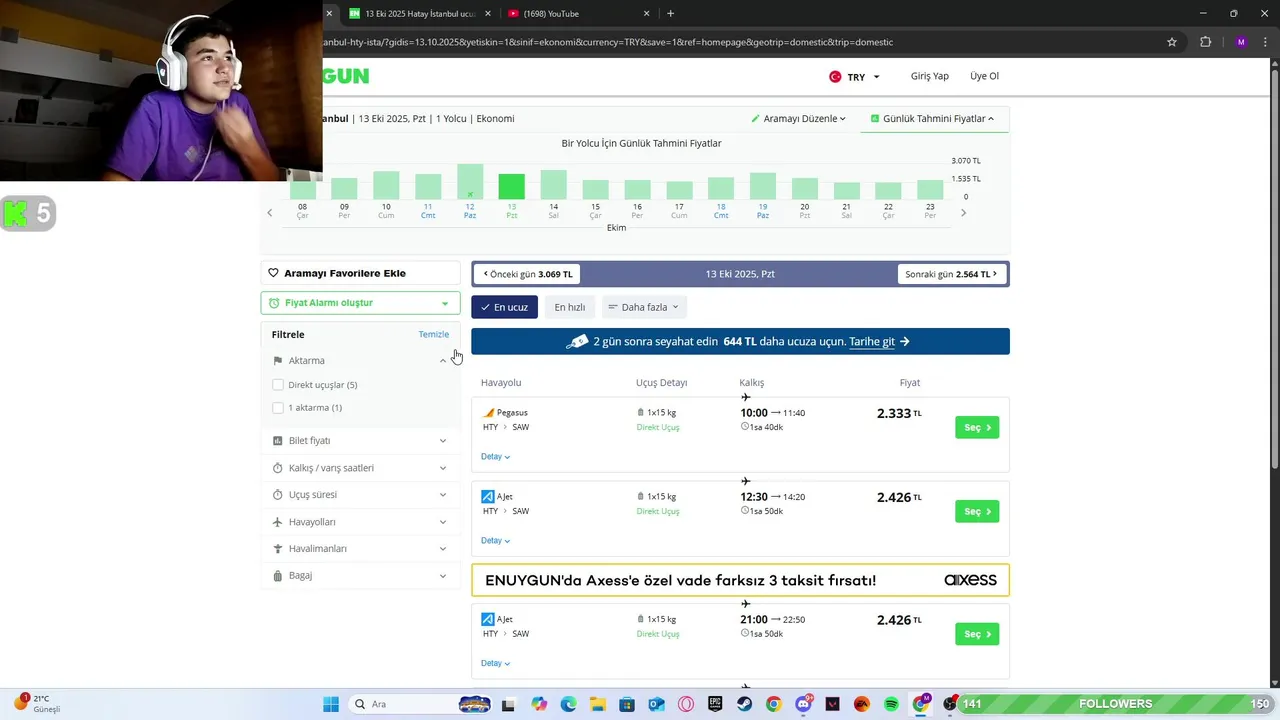Screen dimensions: 1280x720
Task: Click the pencil icon on Aramayı Düzenle
Action: tap(756, 119)
